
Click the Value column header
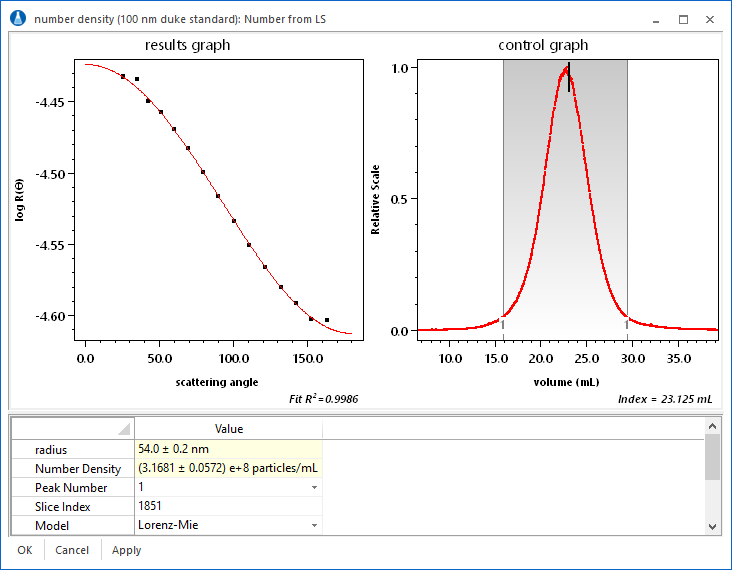tap(228, 429)
